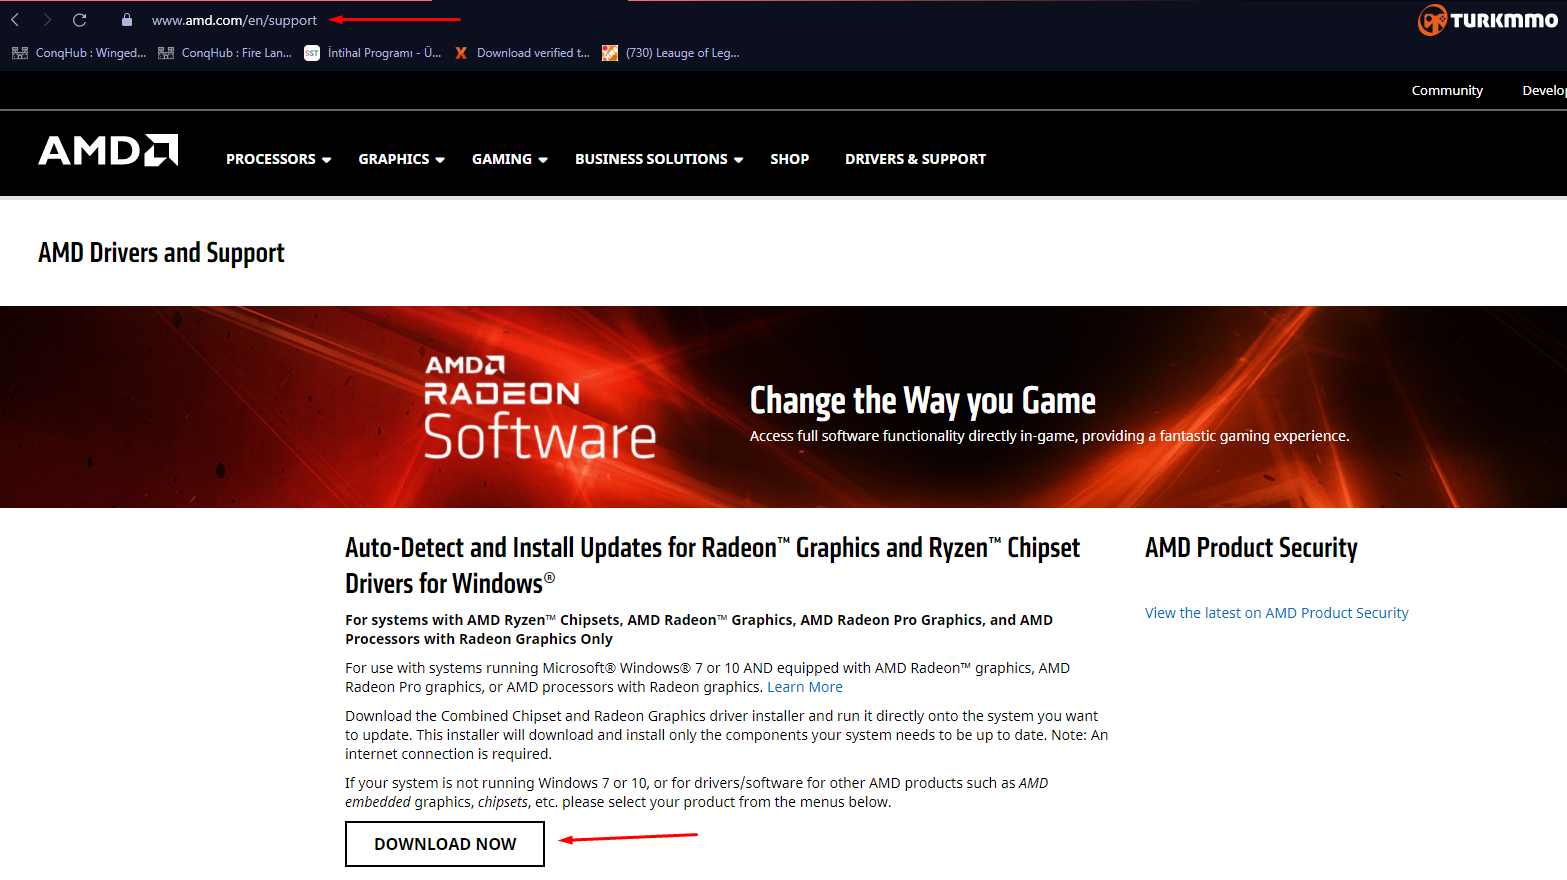The width and height of the screenshot is (1567, 880).
Task: Click the AMD logo in the header
Action: coord(108,151)
